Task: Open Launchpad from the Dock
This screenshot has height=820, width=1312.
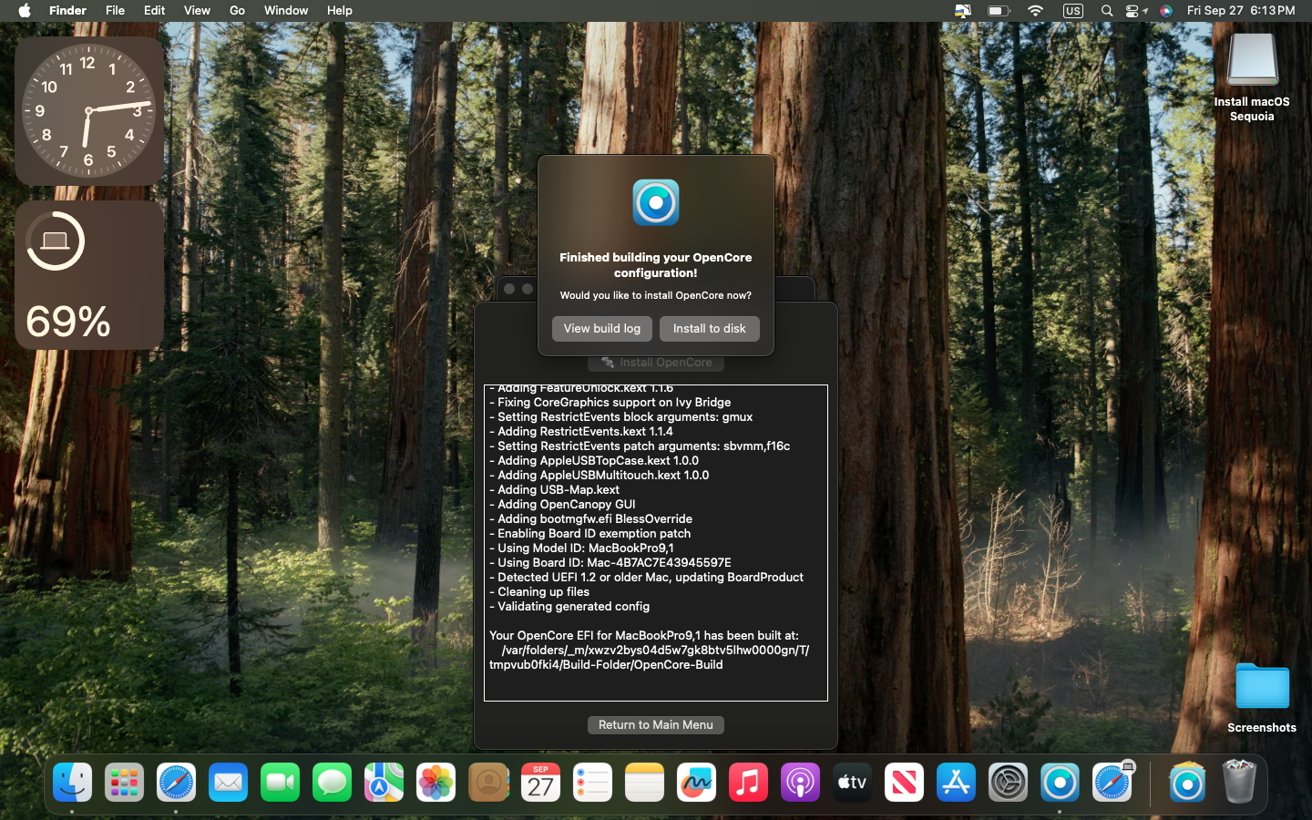Action: [124, 782]
